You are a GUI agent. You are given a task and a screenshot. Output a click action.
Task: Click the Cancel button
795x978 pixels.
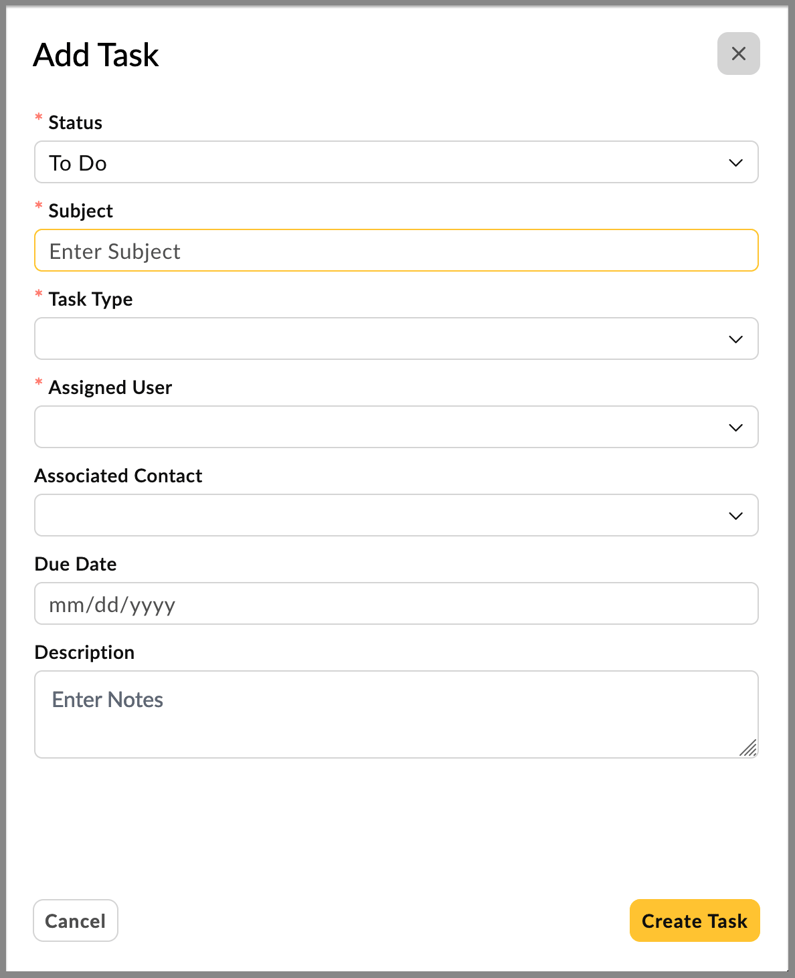point(75,920)
